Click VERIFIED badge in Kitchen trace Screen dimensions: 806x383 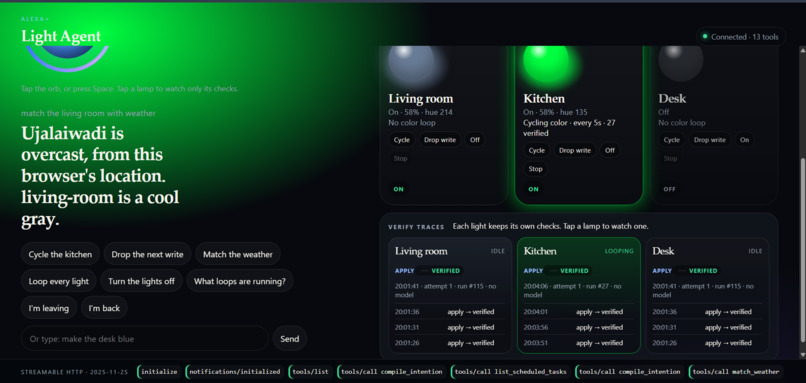(574, 270)
